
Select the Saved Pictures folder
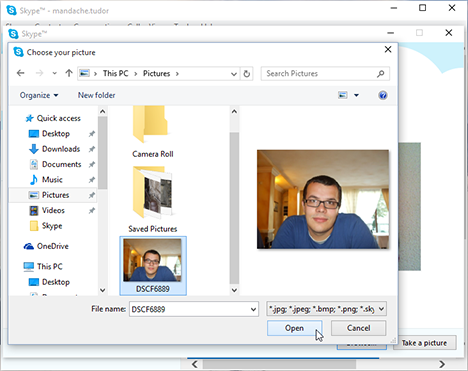click(x=153, y=200)
